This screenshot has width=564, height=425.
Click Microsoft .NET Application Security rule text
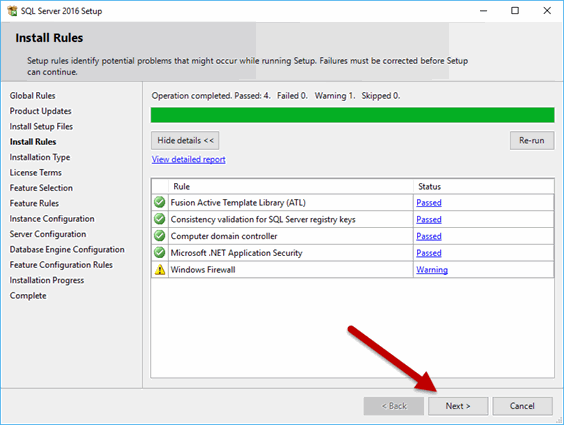point(236,253)
